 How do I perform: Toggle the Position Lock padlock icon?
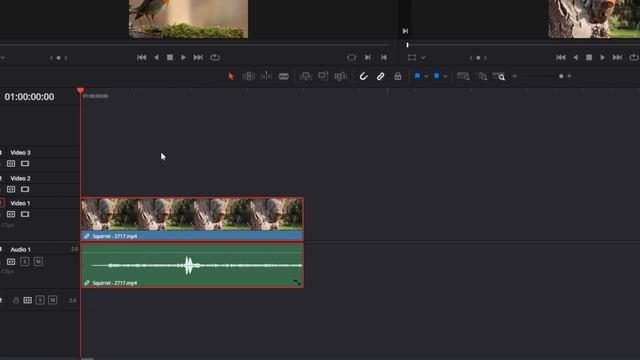[x=398, y=76]
